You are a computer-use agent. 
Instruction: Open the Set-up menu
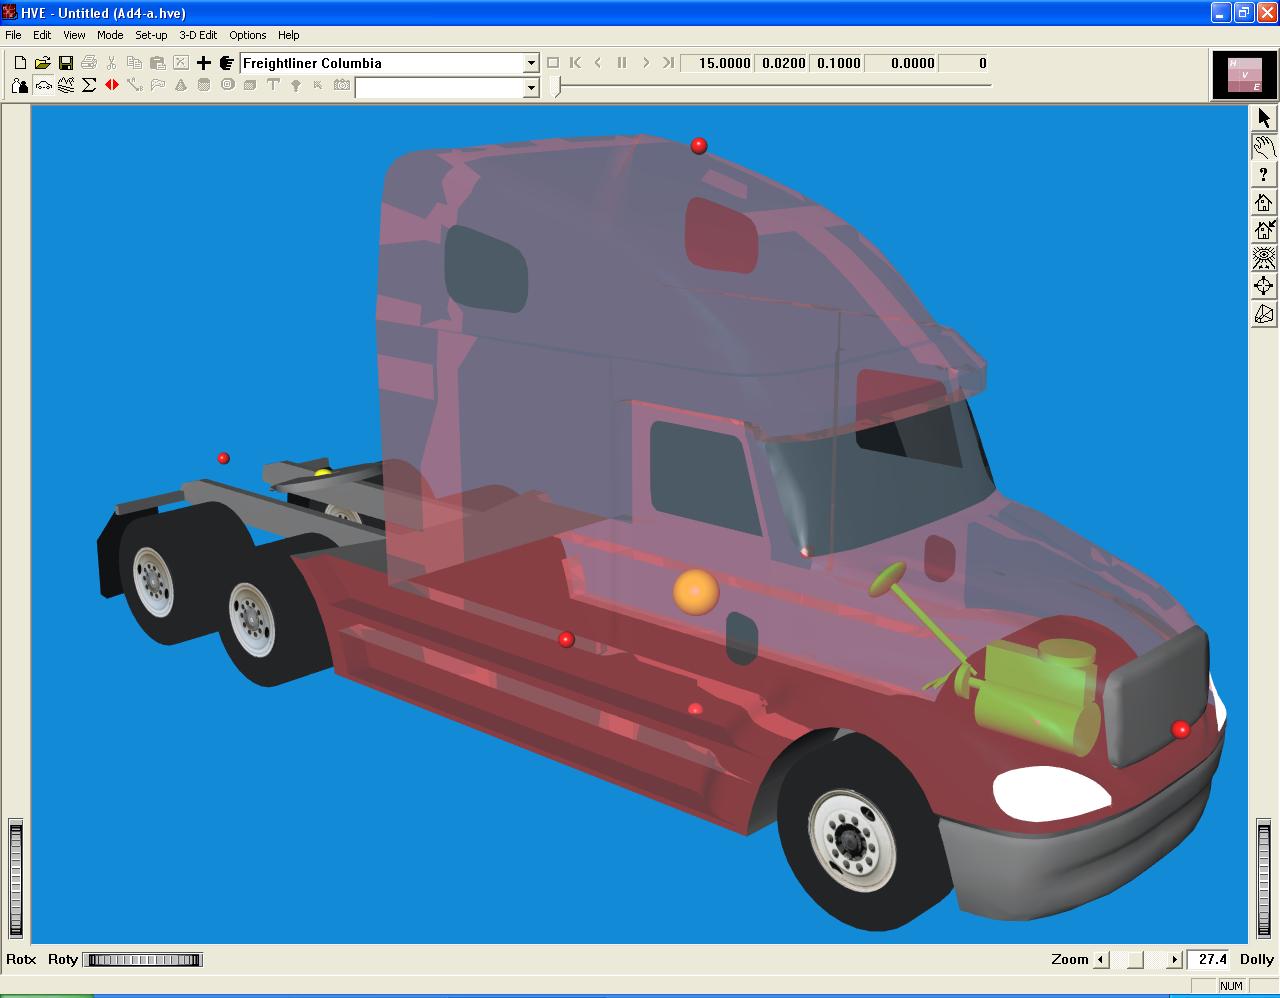pyautogui.click(x=151, y=35)
